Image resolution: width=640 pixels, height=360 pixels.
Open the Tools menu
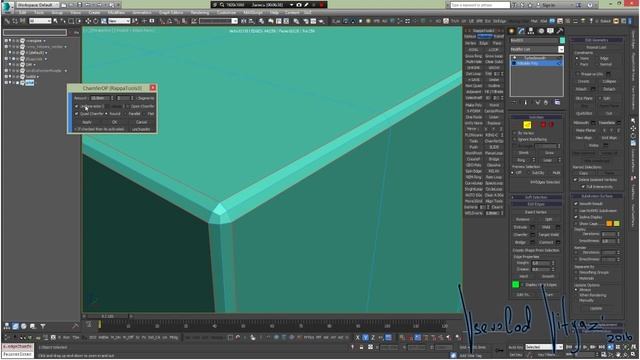click(x=39, y=13)
